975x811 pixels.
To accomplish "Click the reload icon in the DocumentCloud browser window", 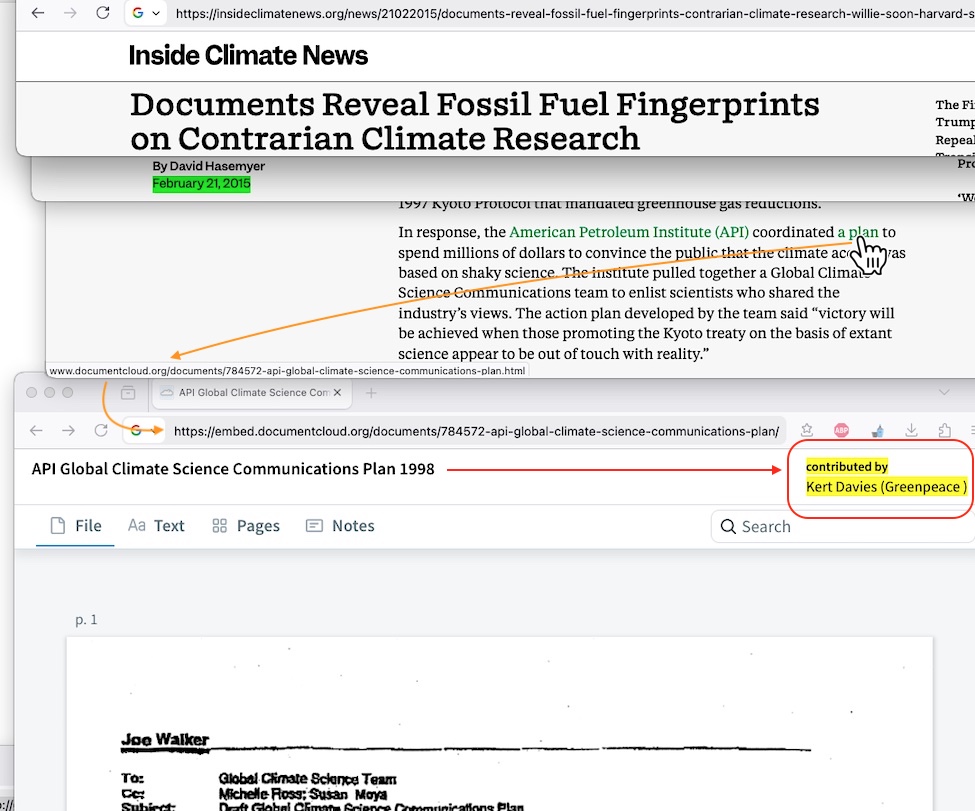I will 101,431.
